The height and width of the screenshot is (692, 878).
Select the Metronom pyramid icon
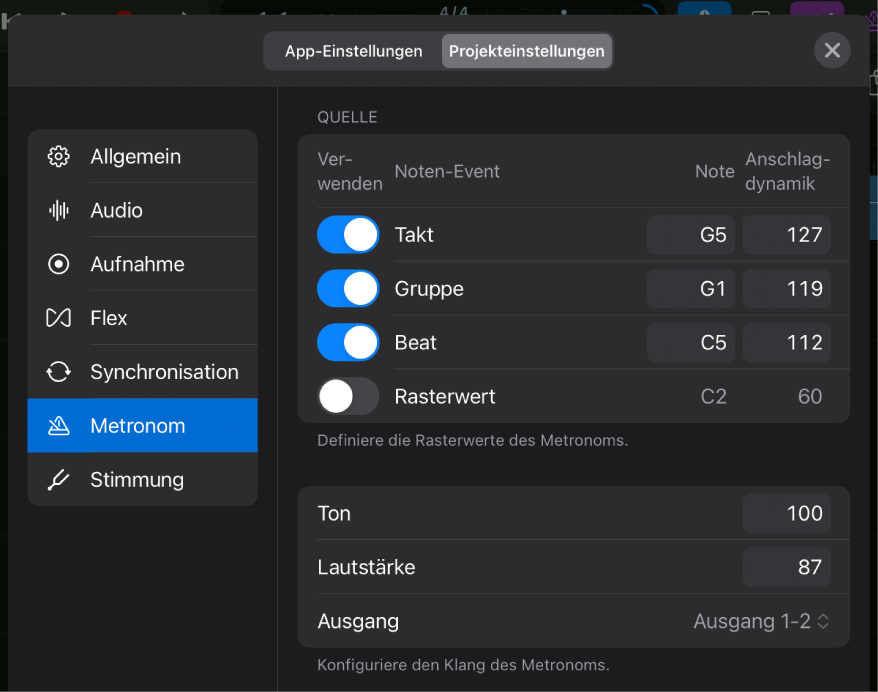click(x=58, y=425)
